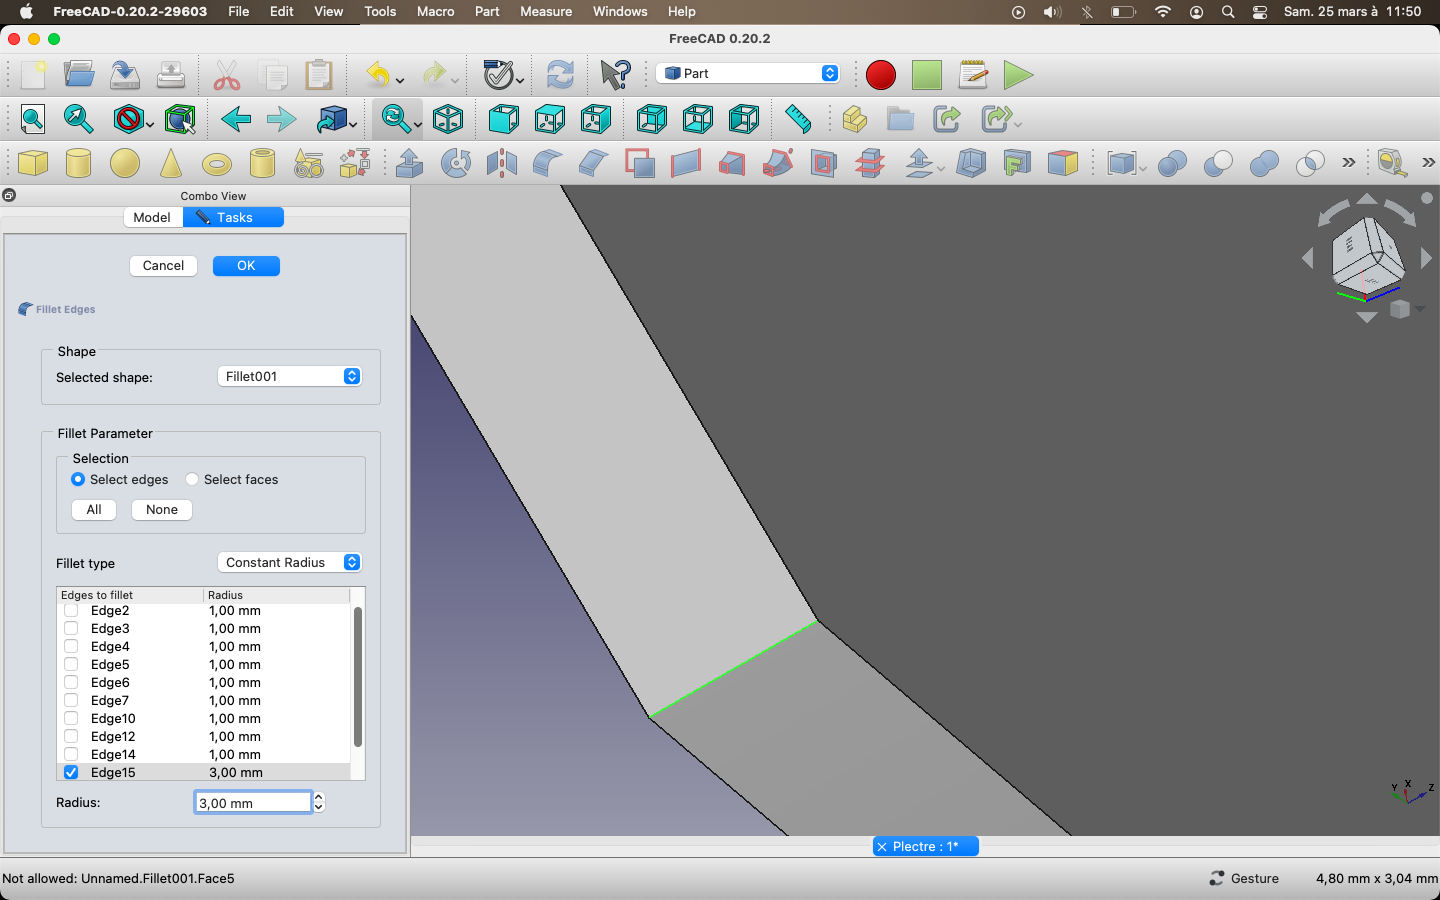
Task: Open the Tools menu
Action: pos(380,11)
